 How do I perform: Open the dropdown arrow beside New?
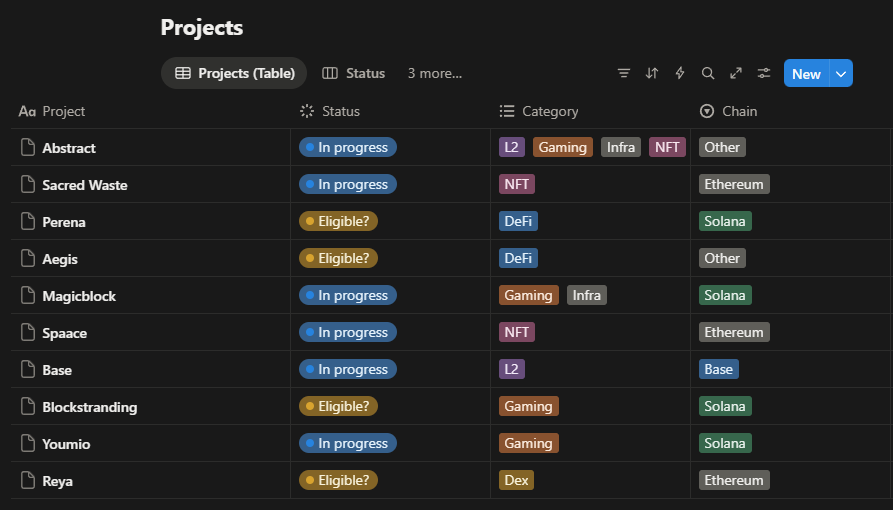point(841,74)
